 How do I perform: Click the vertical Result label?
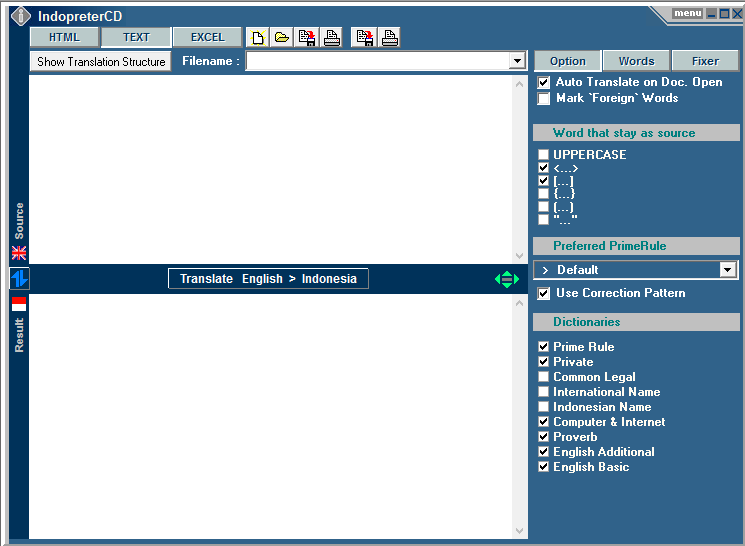pyautogui.click(x=19, y=335)
